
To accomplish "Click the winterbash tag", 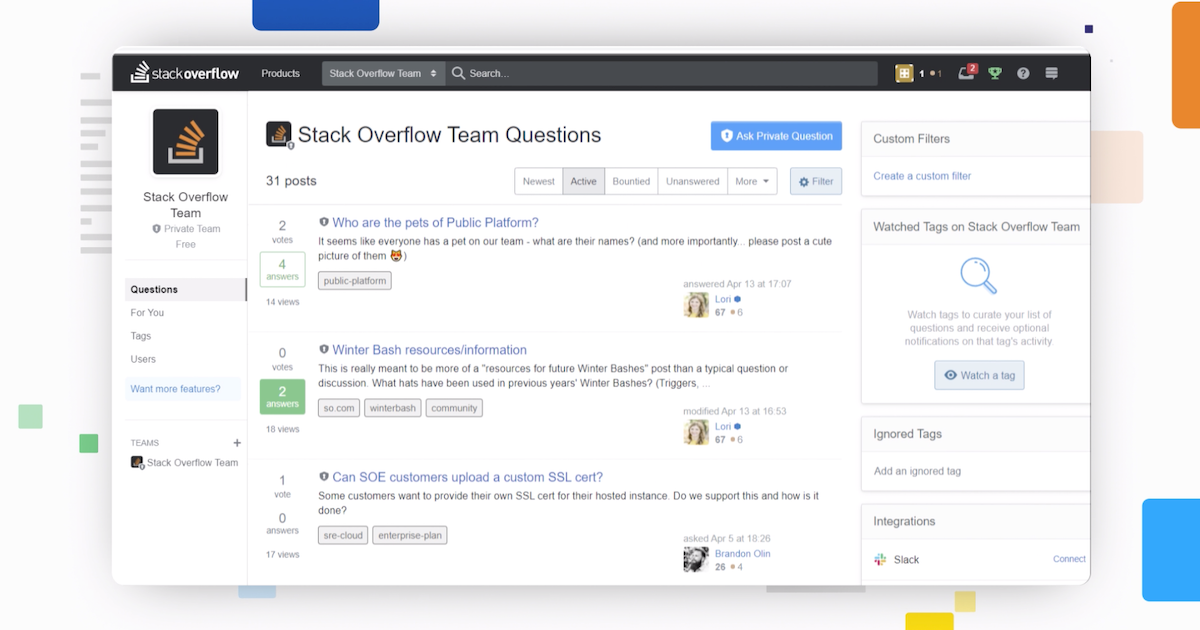I will pos(392,408).
